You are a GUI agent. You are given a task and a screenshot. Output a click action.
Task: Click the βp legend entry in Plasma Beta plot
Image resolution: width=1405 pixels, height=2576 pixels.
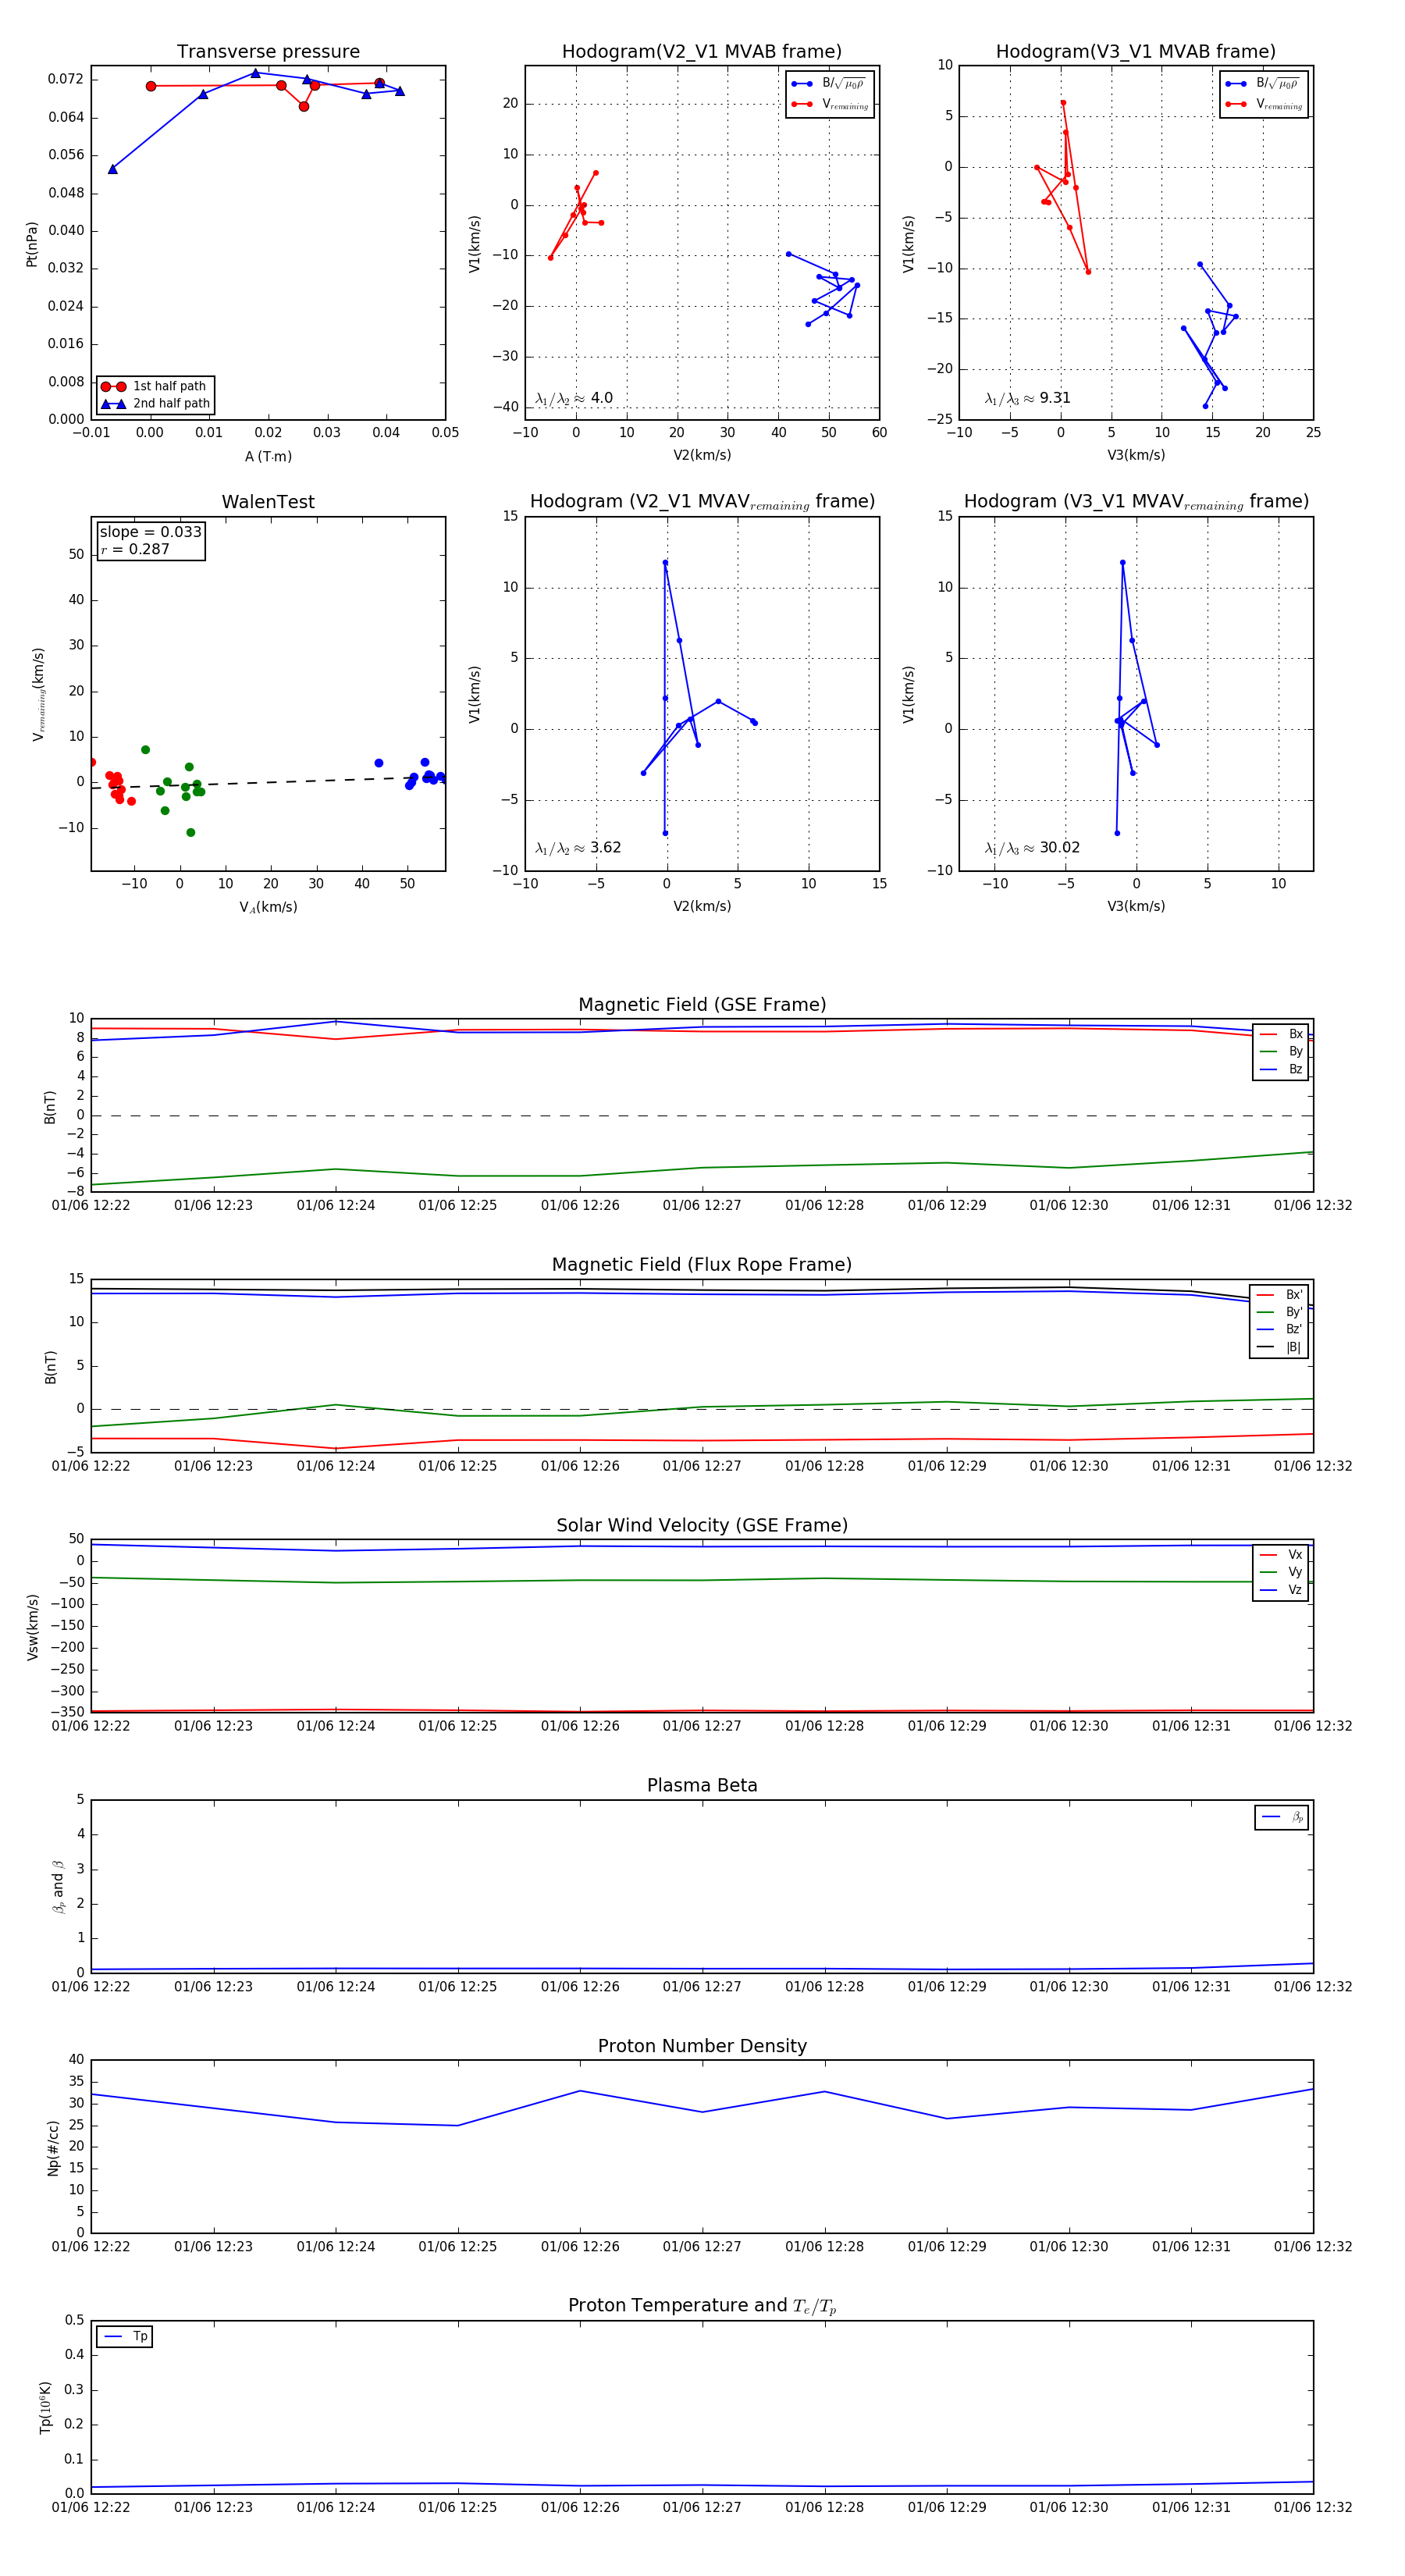pyautogui.click(x=1282, y=1817)
